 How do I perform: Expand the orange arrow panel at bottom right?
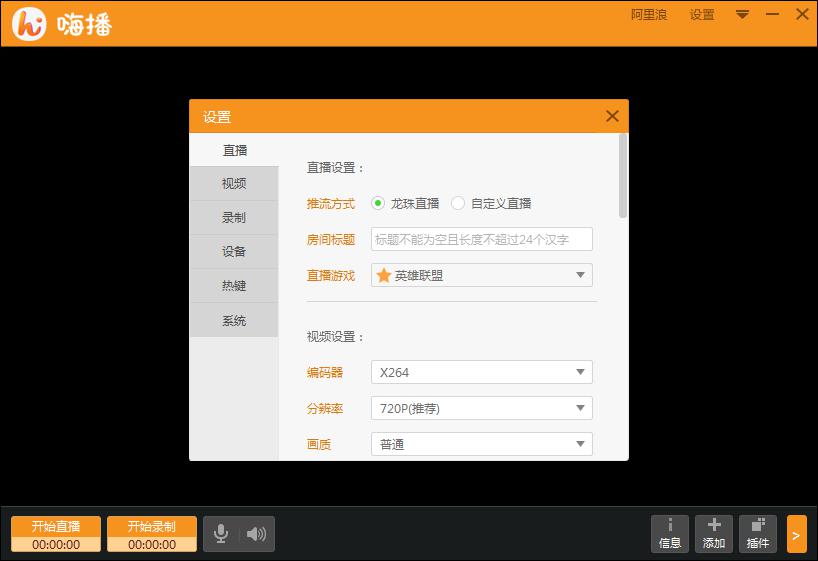pyautogui.click(x=796, y=535)
